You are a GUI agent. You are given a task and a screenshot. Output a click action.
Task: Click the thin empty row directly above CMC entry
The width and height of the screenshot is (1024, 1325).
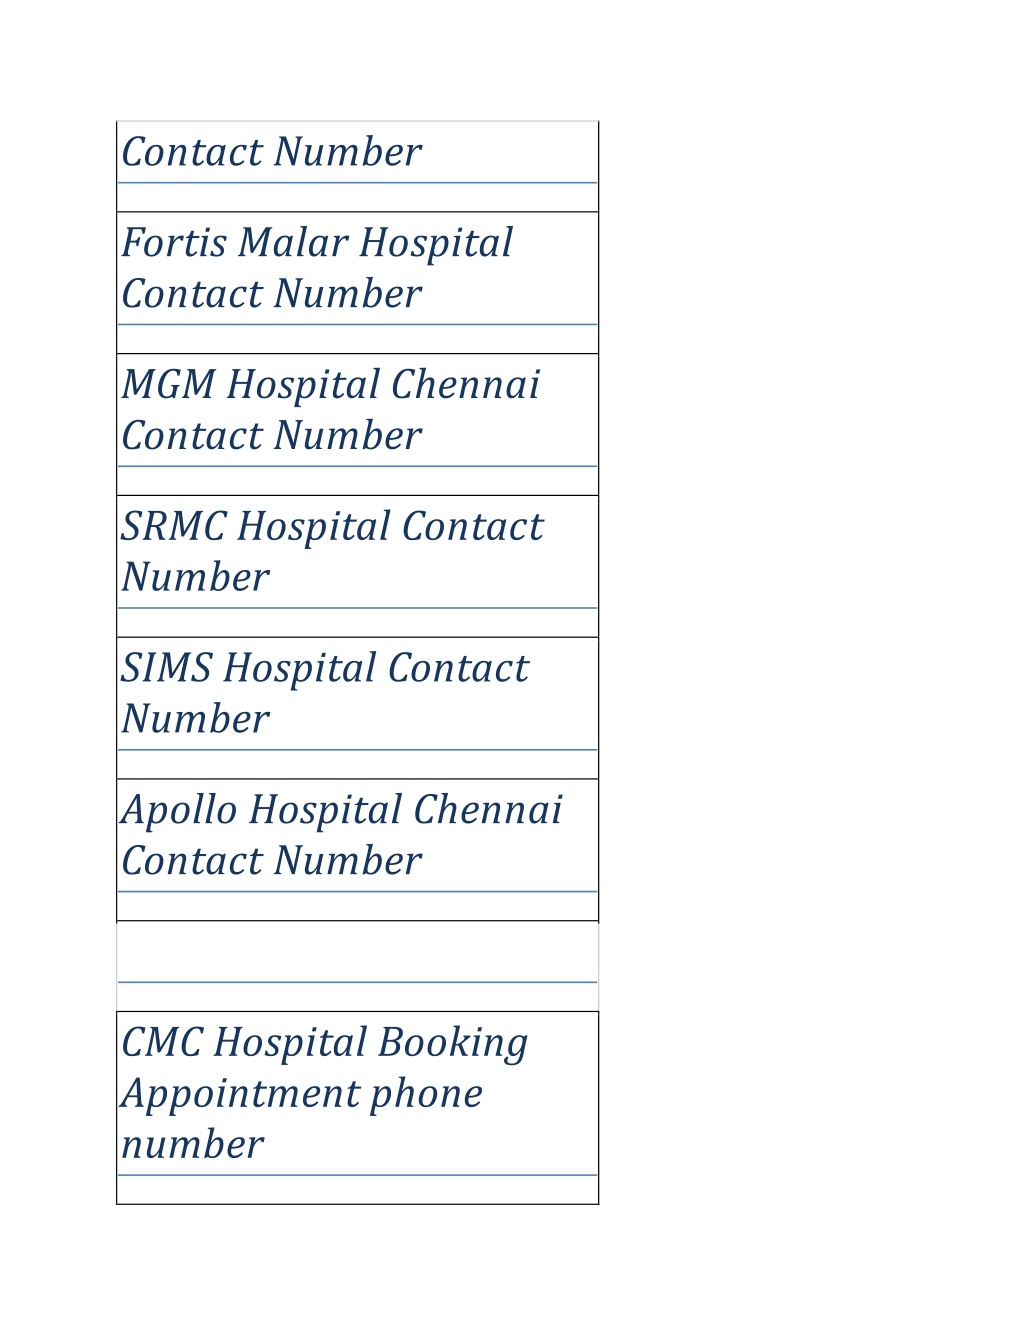pos(357,997)
